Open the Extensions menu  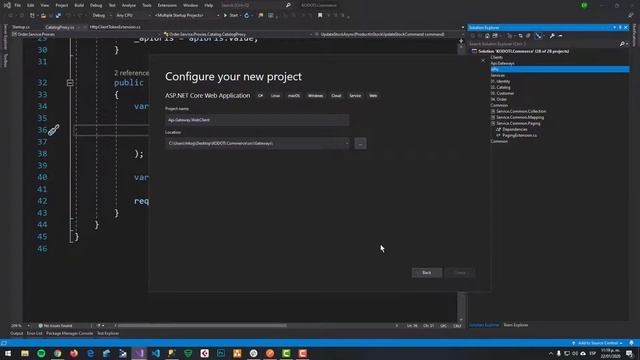coord(167,5)
